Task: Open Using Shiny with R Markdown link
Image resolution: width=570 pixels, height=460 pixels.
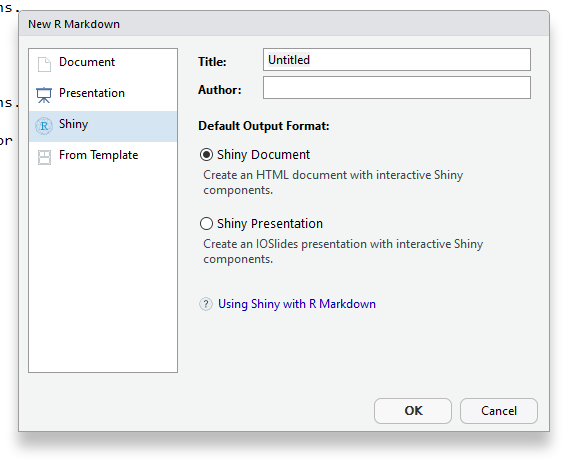Action: click(x=297, y=304)
